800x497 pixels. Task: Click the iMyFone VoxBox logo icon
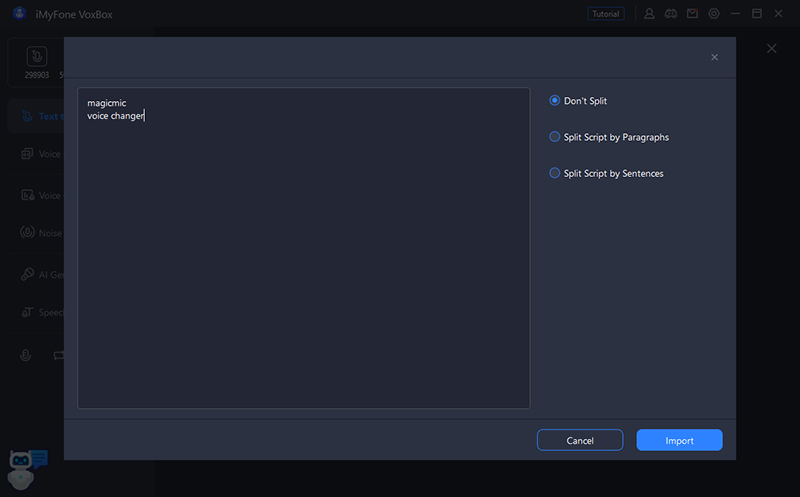coord(19,14)
